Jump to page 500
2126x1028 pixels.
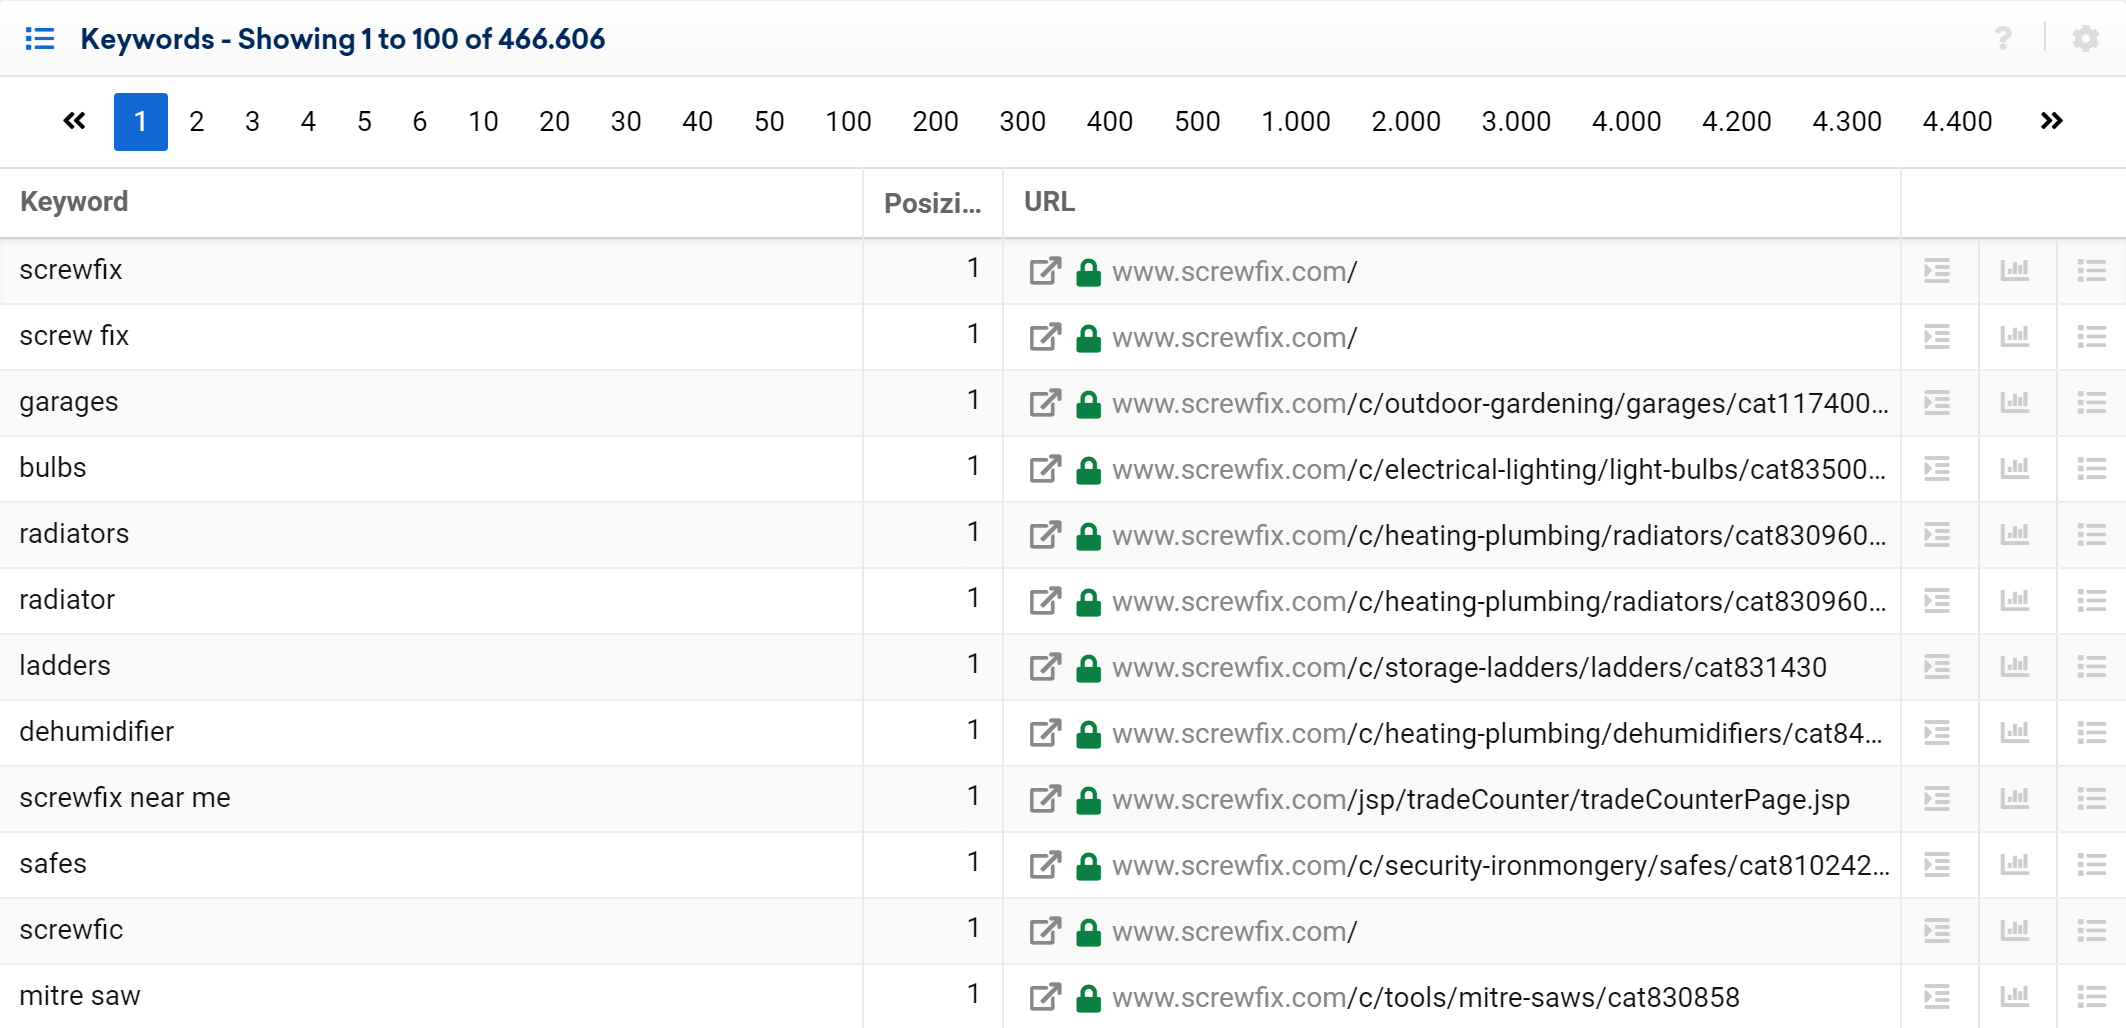tap(1198, 122)
